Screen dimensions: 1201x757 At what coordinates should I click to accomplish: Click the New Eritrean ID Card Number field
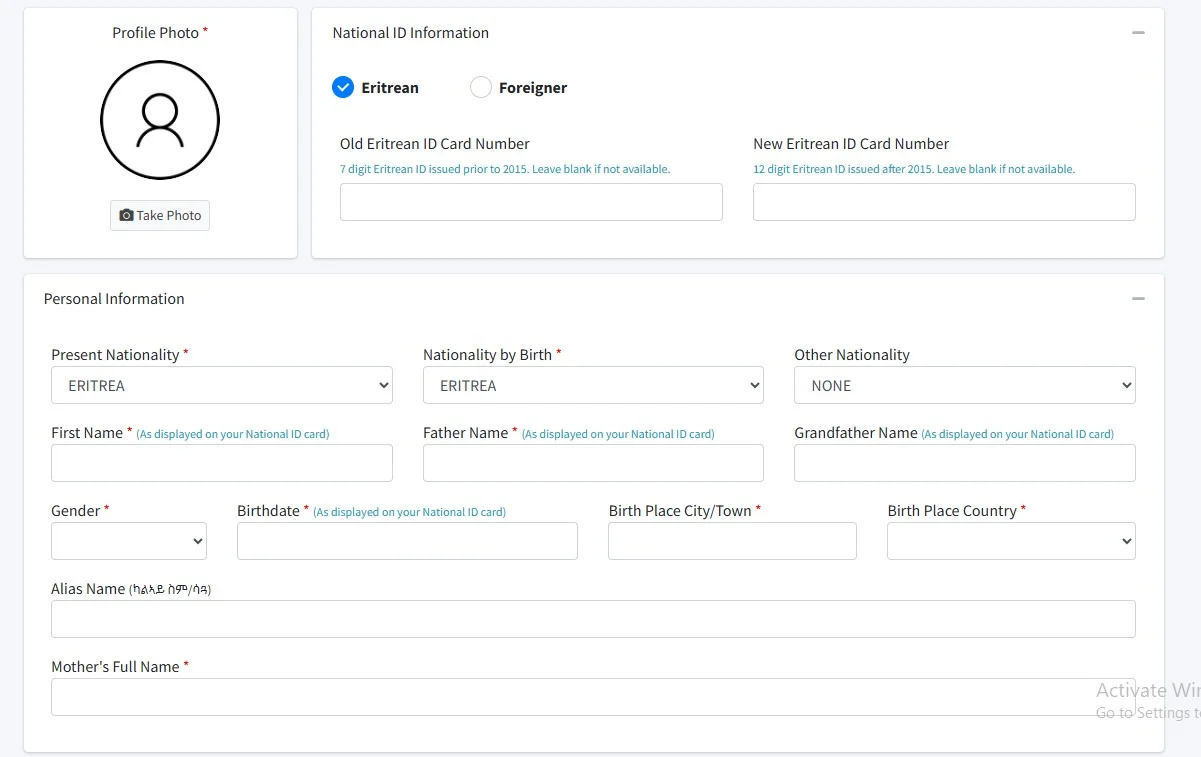click(x=944, y=202)
